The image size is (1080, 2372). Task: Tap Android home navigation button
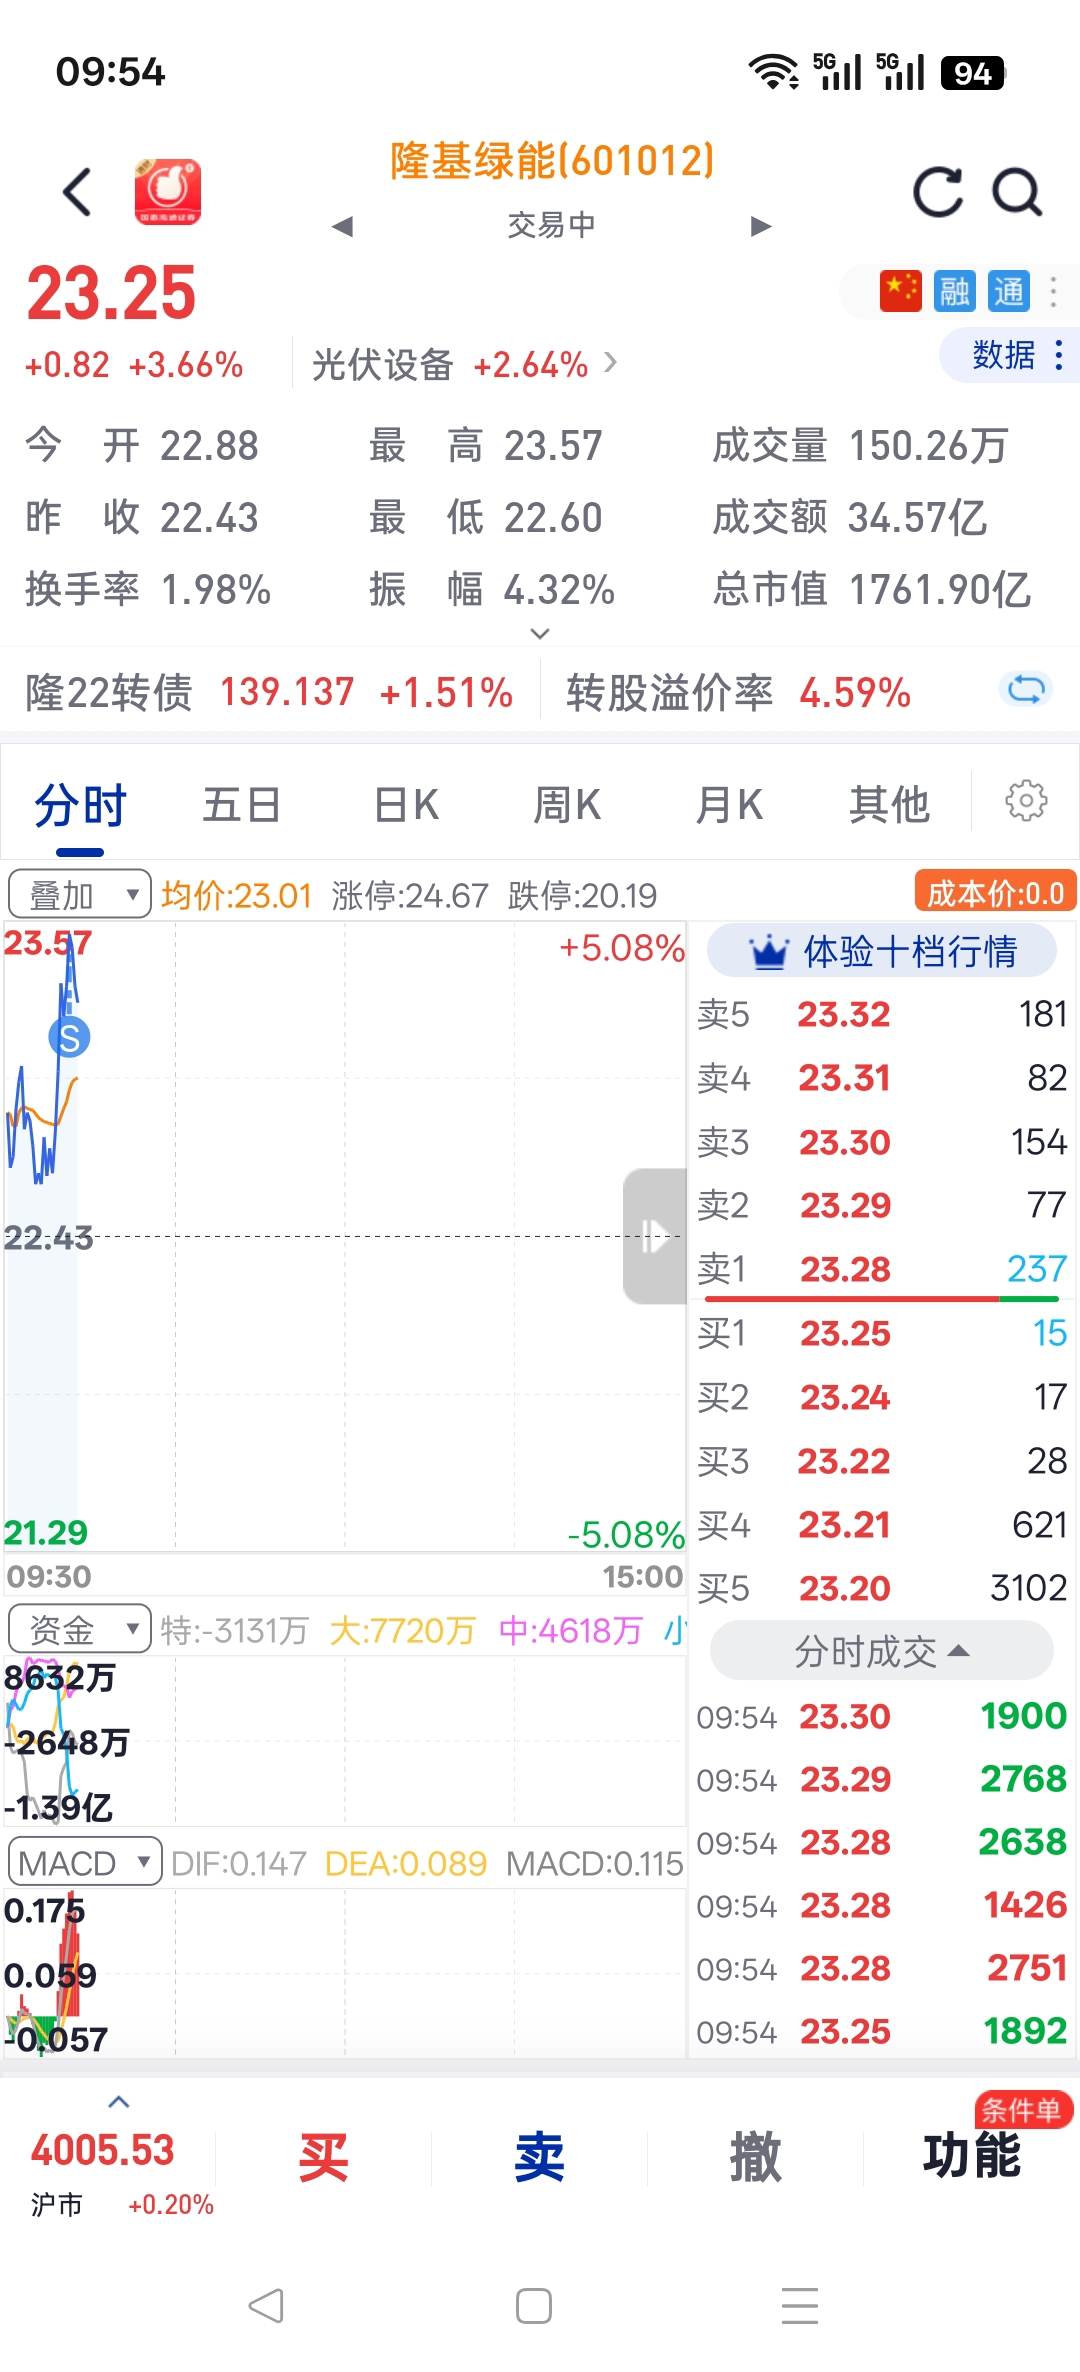534,2306
